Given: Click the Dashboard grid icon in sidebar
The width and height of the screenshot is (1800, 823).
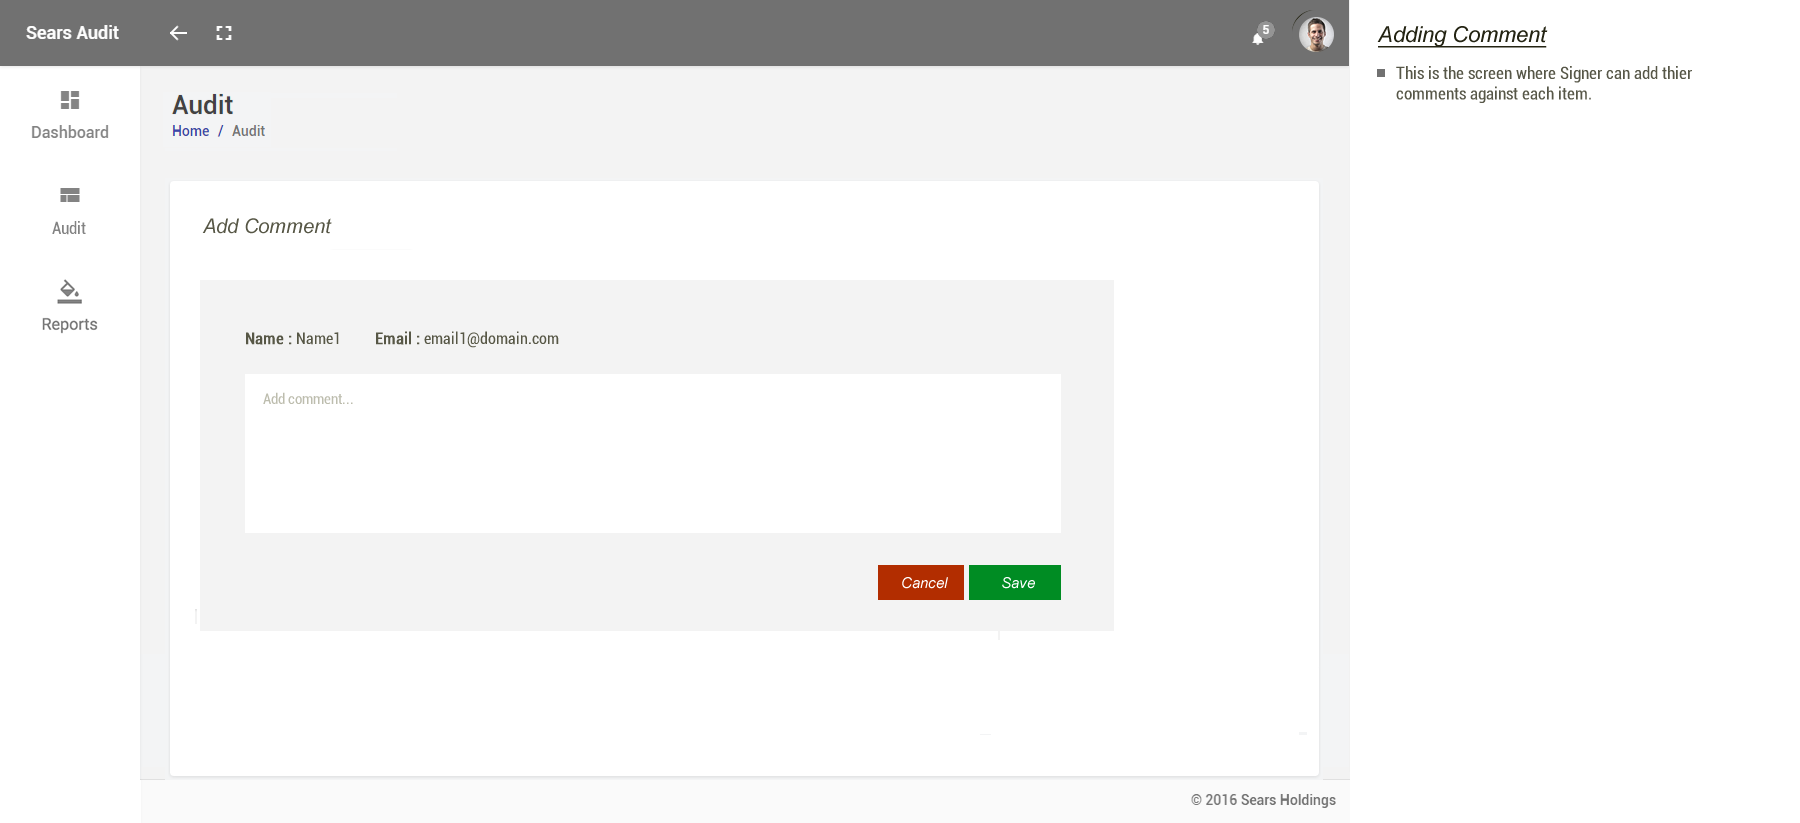Looking at the screenshot, I should click(70, 100).
